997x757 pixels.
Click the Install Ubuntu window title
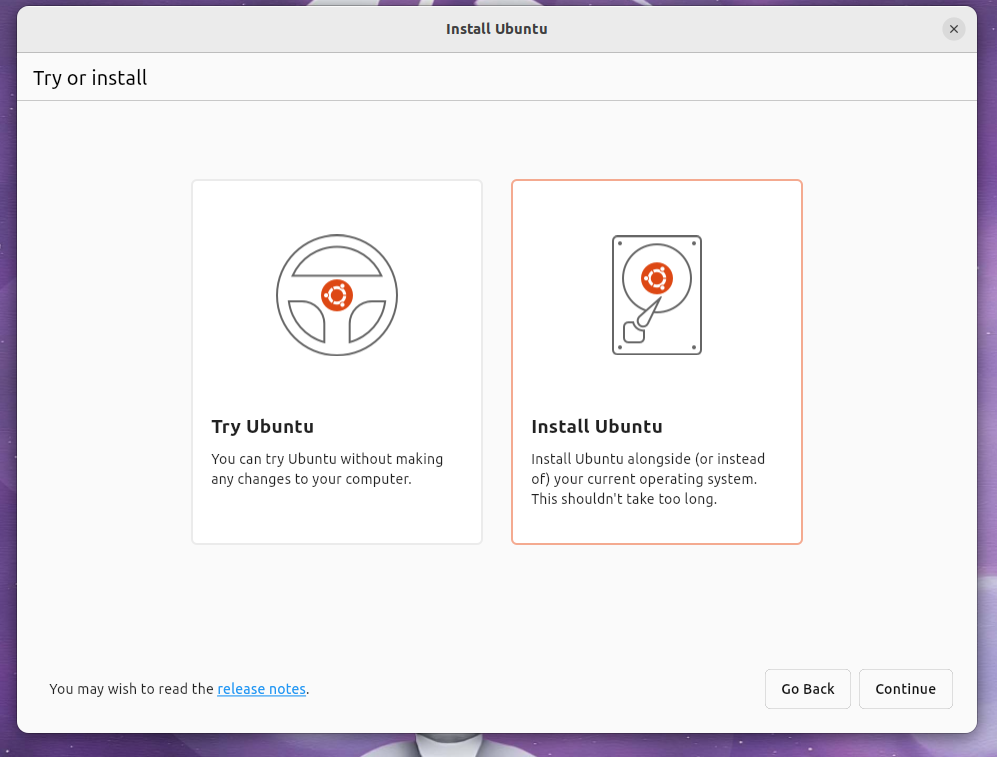click(497, 29)
